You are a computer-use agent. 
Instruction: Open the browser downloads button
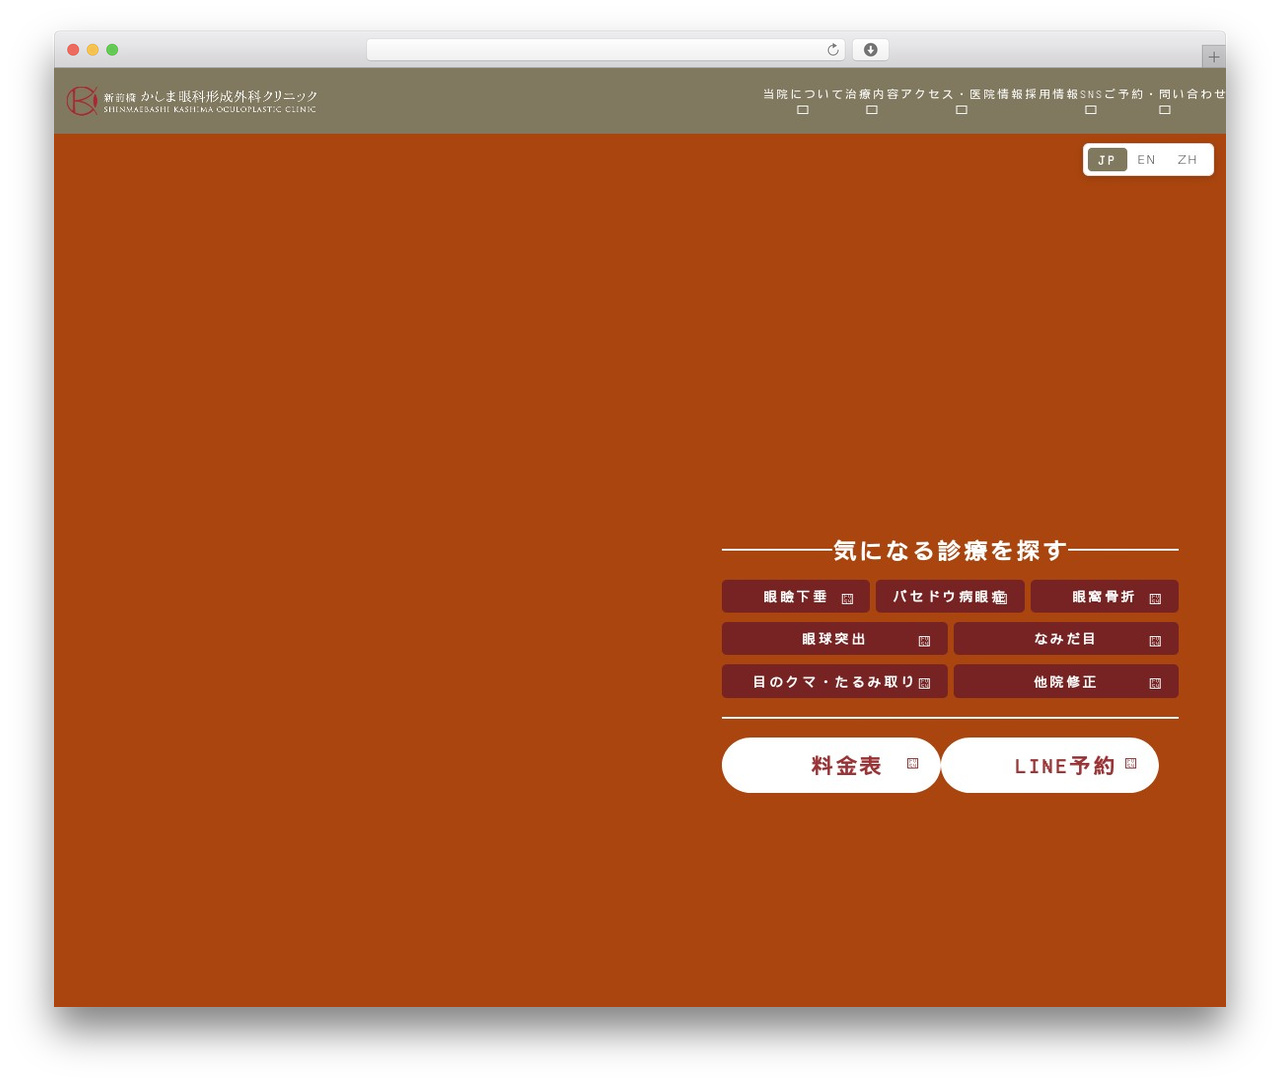(x=871, y=50)
